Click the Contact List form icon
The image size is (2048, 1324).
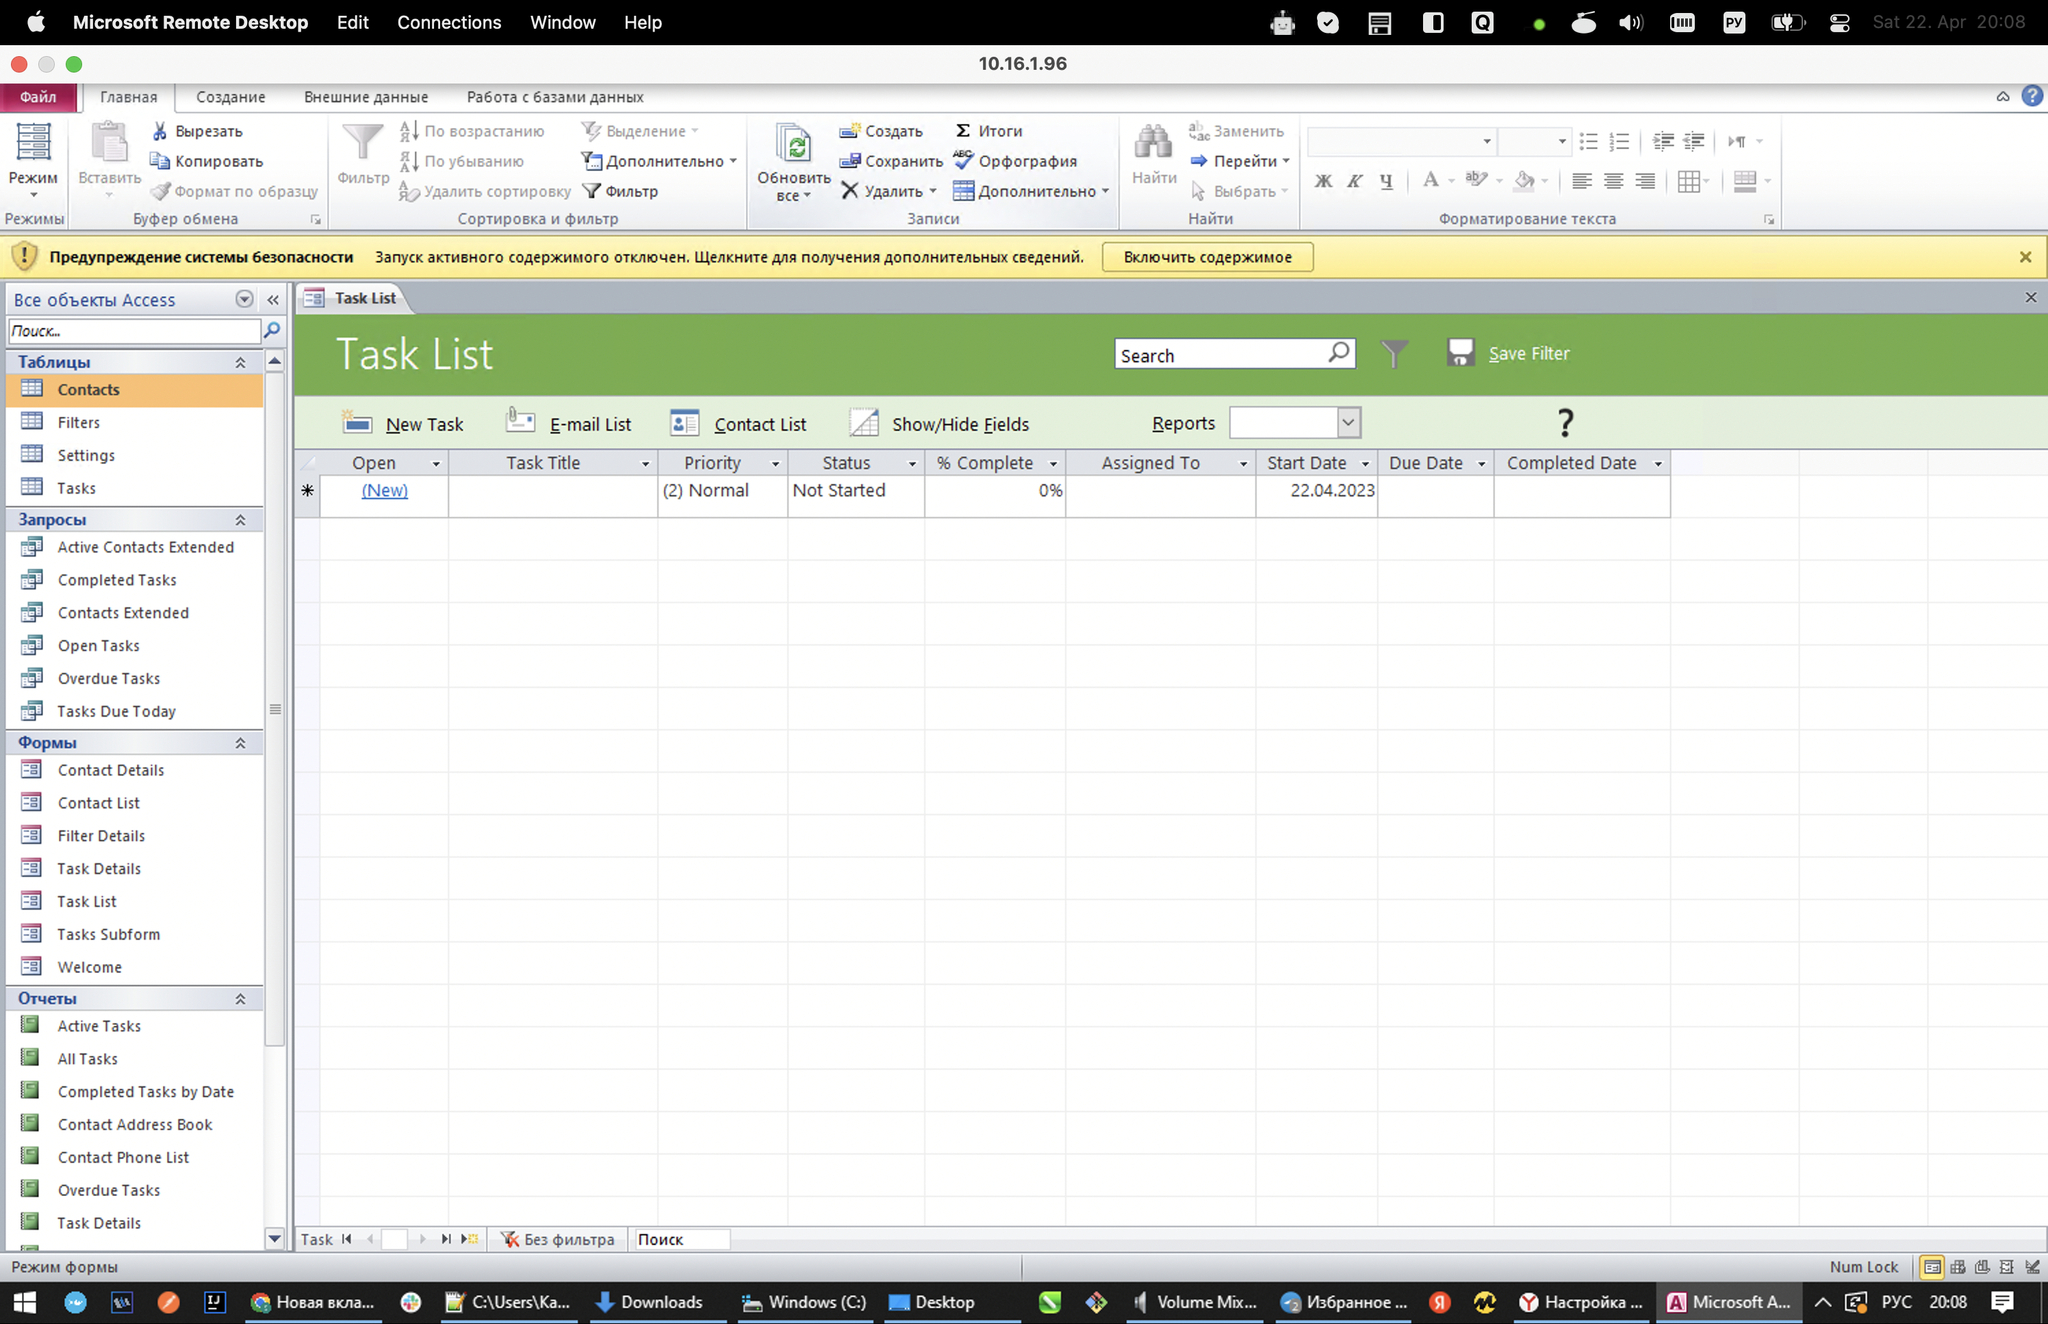coord(684,423)
